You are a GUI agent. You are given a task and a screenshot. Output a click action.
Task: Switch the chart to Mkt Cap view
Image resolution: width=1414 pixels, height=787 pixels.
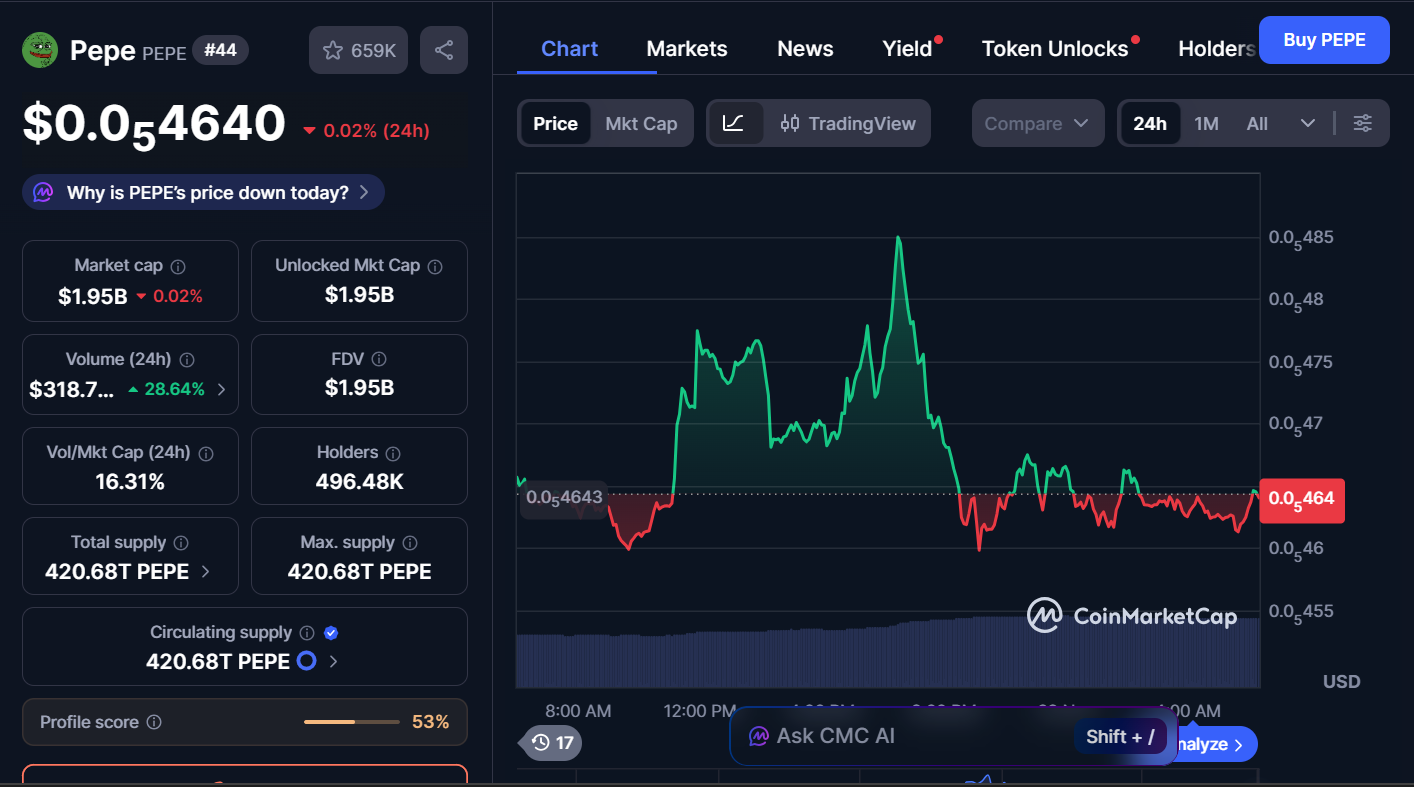pyautogui.click(x=641, y=123)
